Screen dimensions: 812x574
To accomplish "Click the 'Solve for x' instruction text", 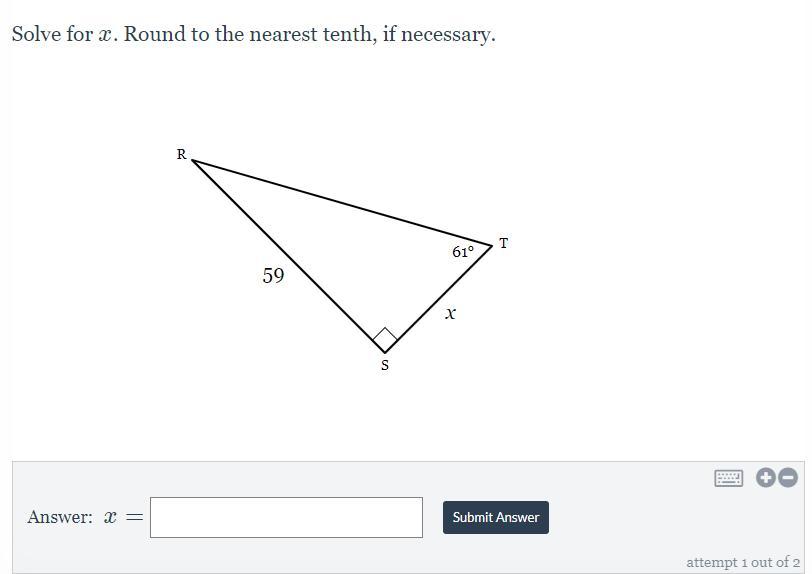I will pyautogui.click(x=65, y=34).
